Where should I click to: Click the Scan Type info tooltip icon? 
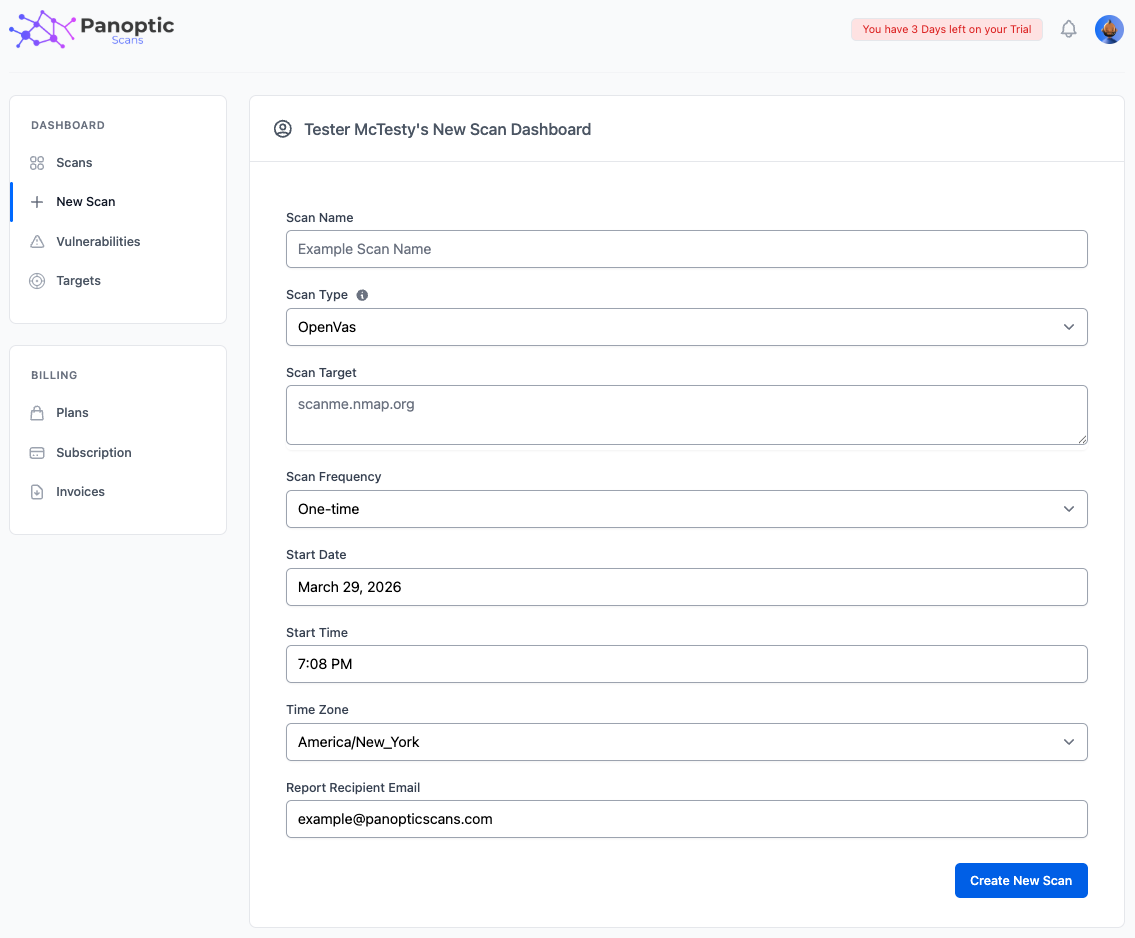click(361, 294)
